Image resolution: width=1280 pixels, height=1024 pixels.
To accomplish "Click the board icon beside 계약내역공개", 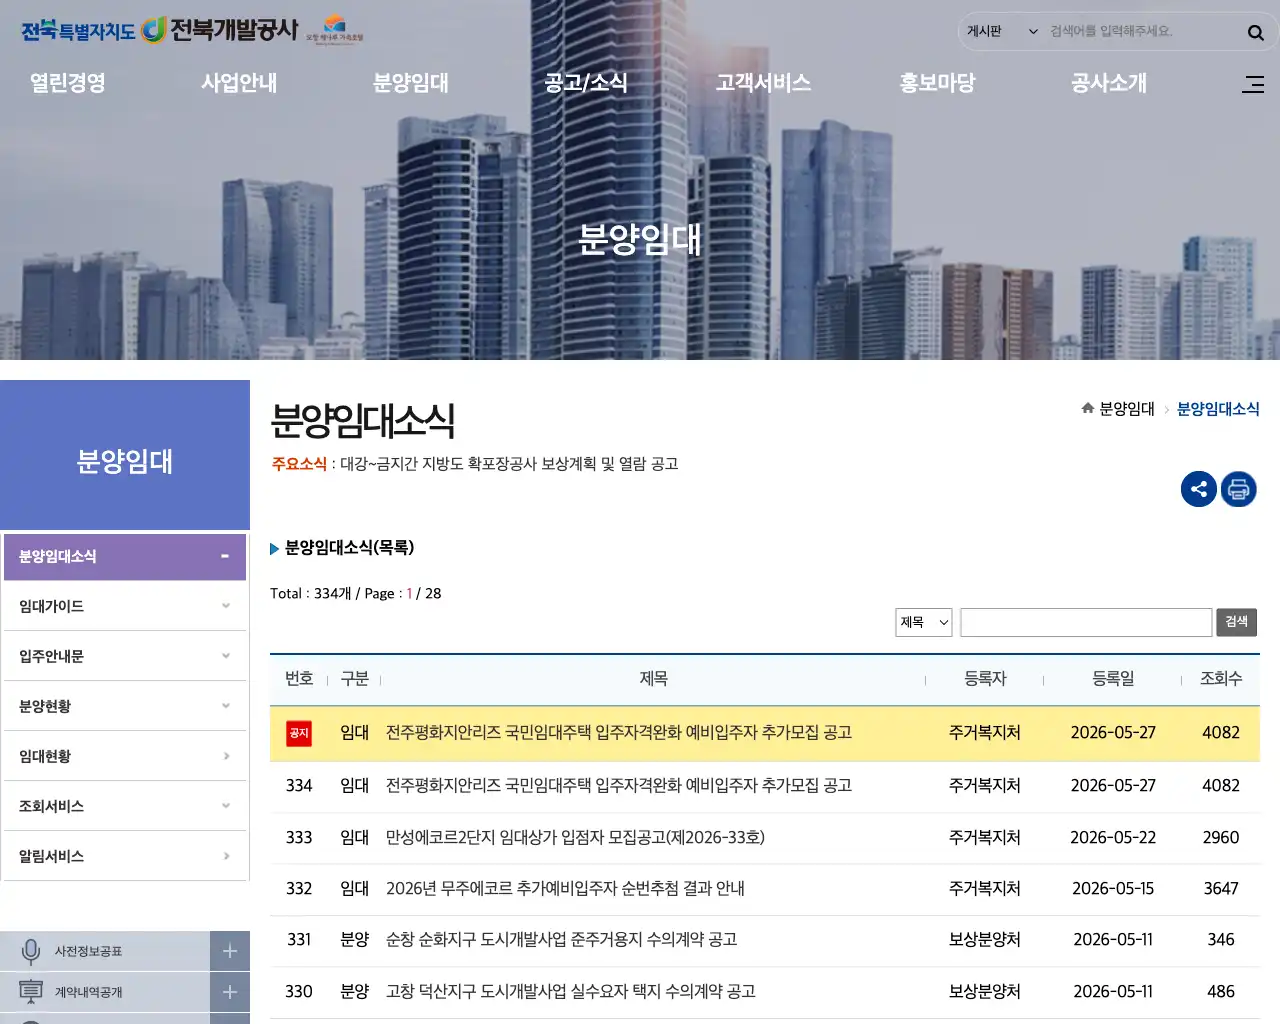I will click(31, 992).
